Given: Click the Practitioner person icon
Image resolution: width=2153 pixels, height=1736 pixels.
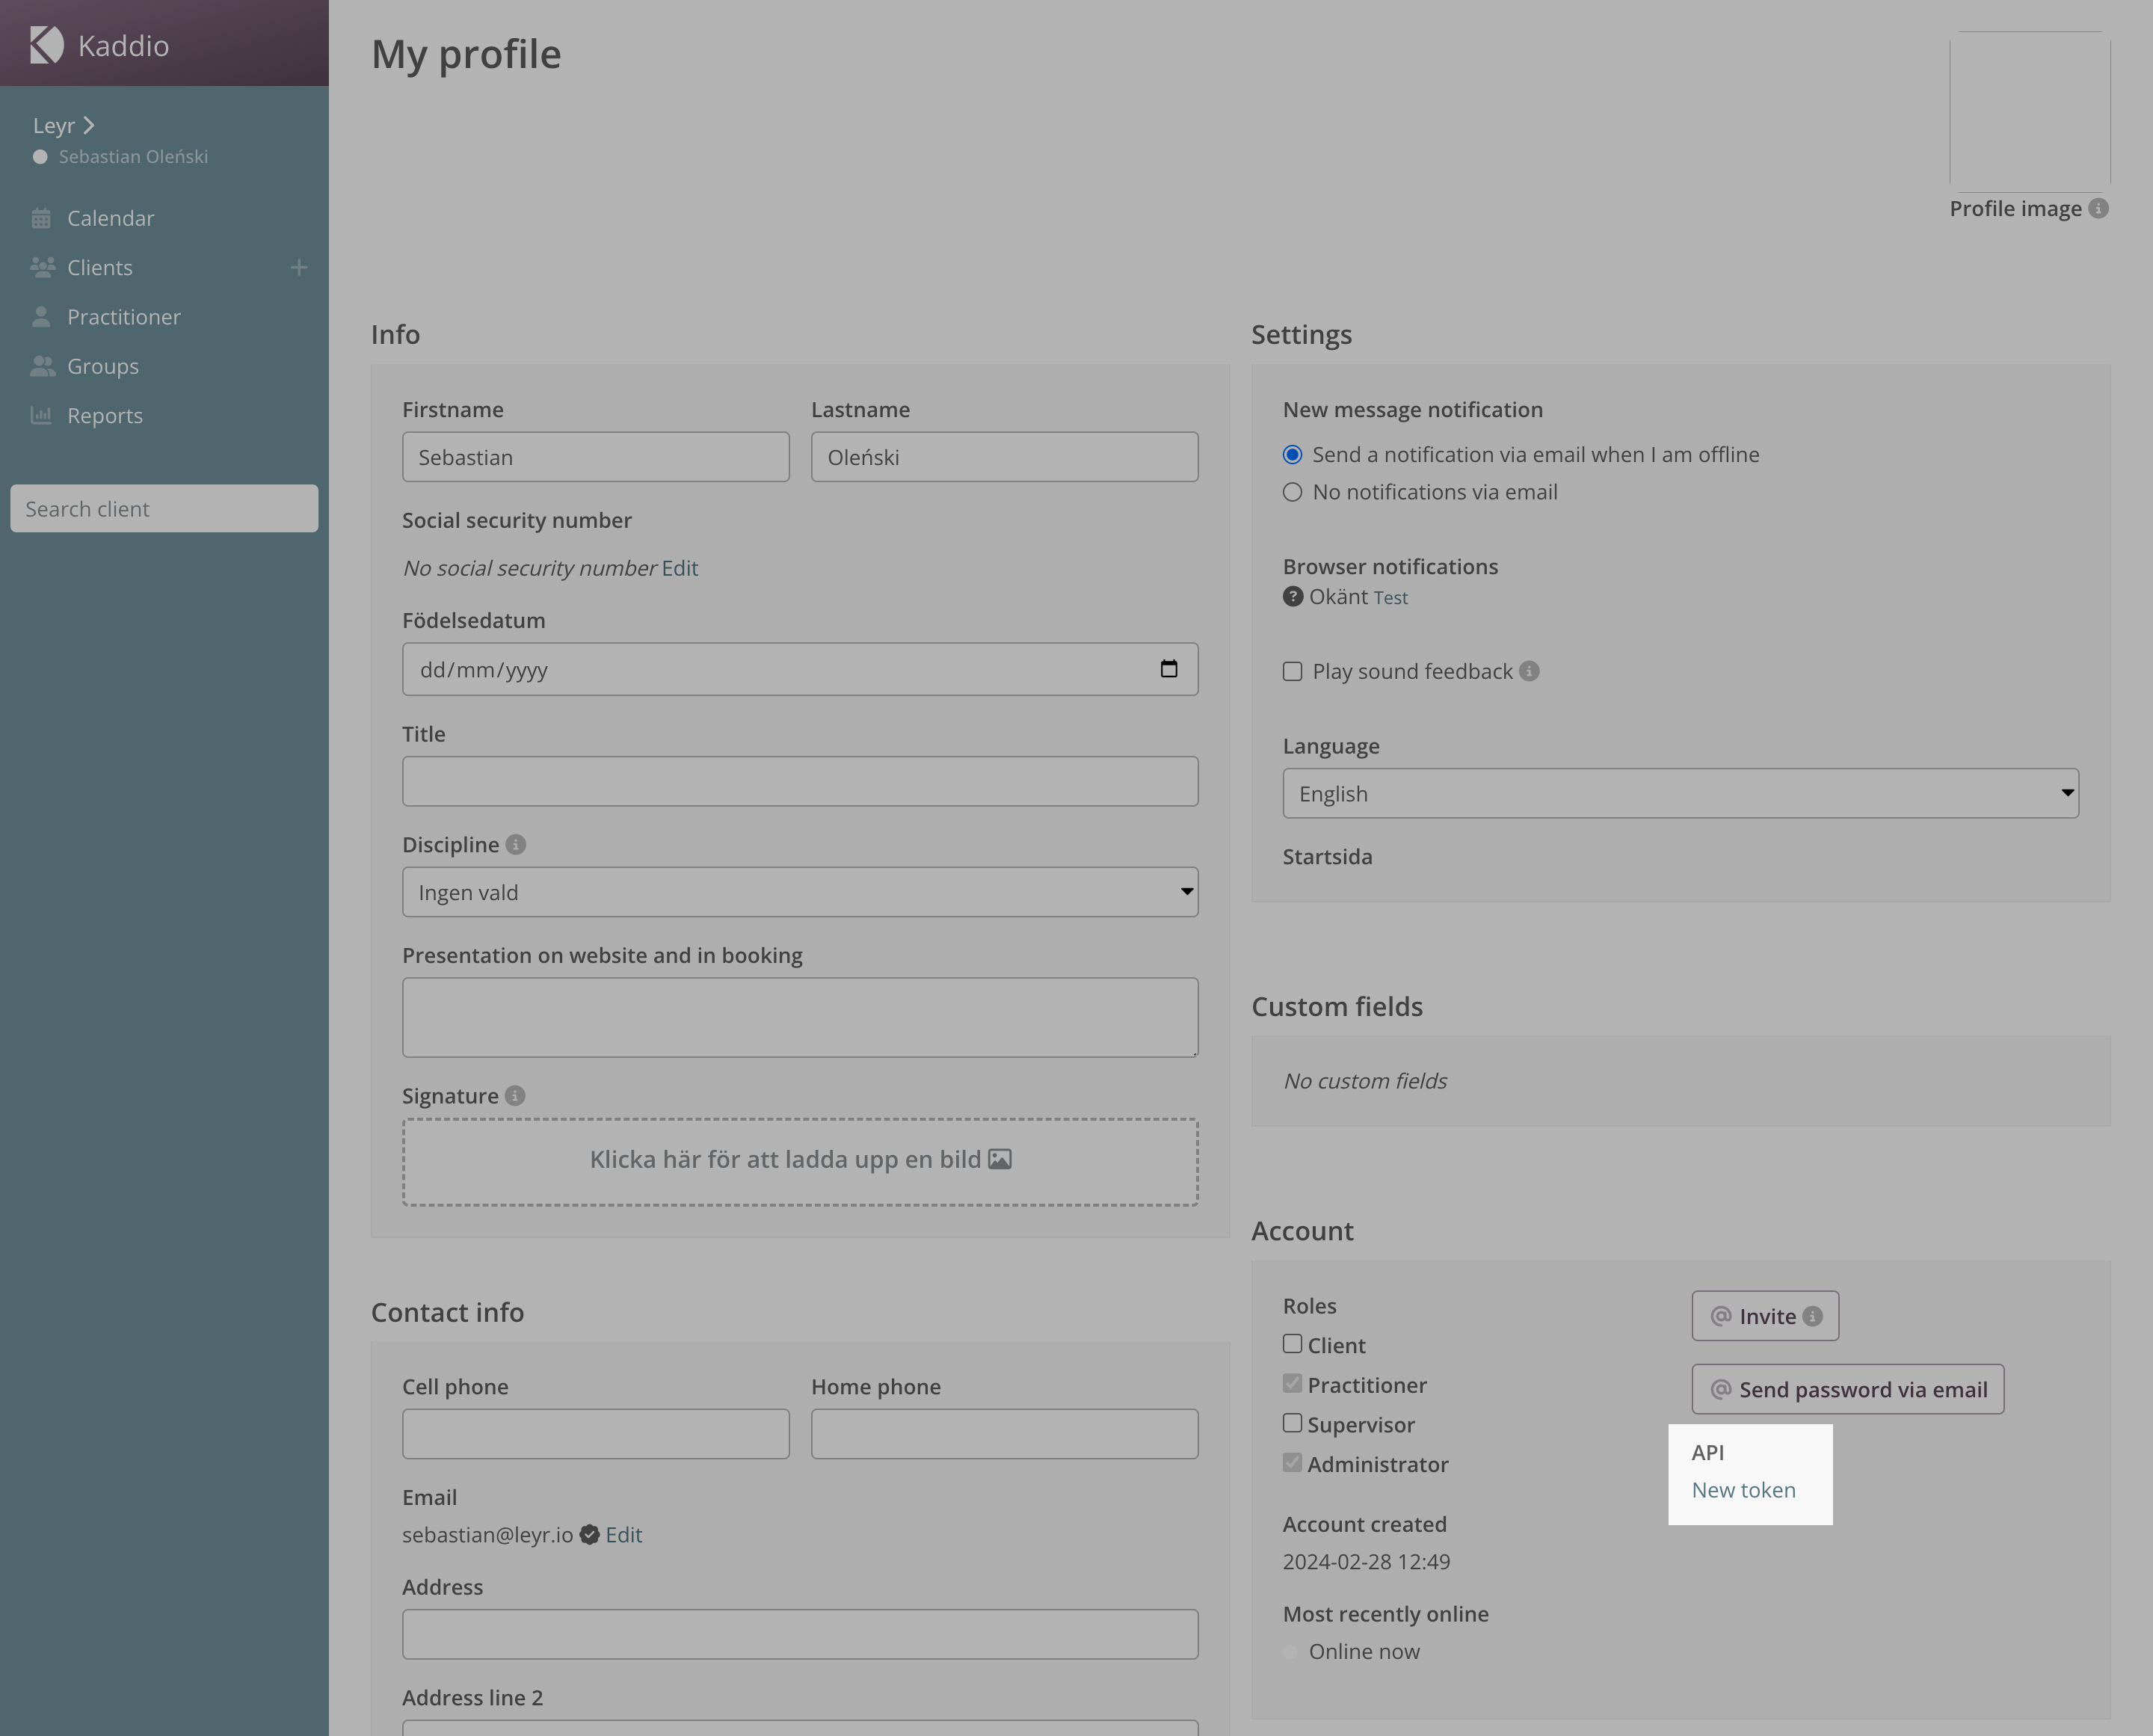Looking at the screenshot, I should pyautogui.click(x=41, y=317).
